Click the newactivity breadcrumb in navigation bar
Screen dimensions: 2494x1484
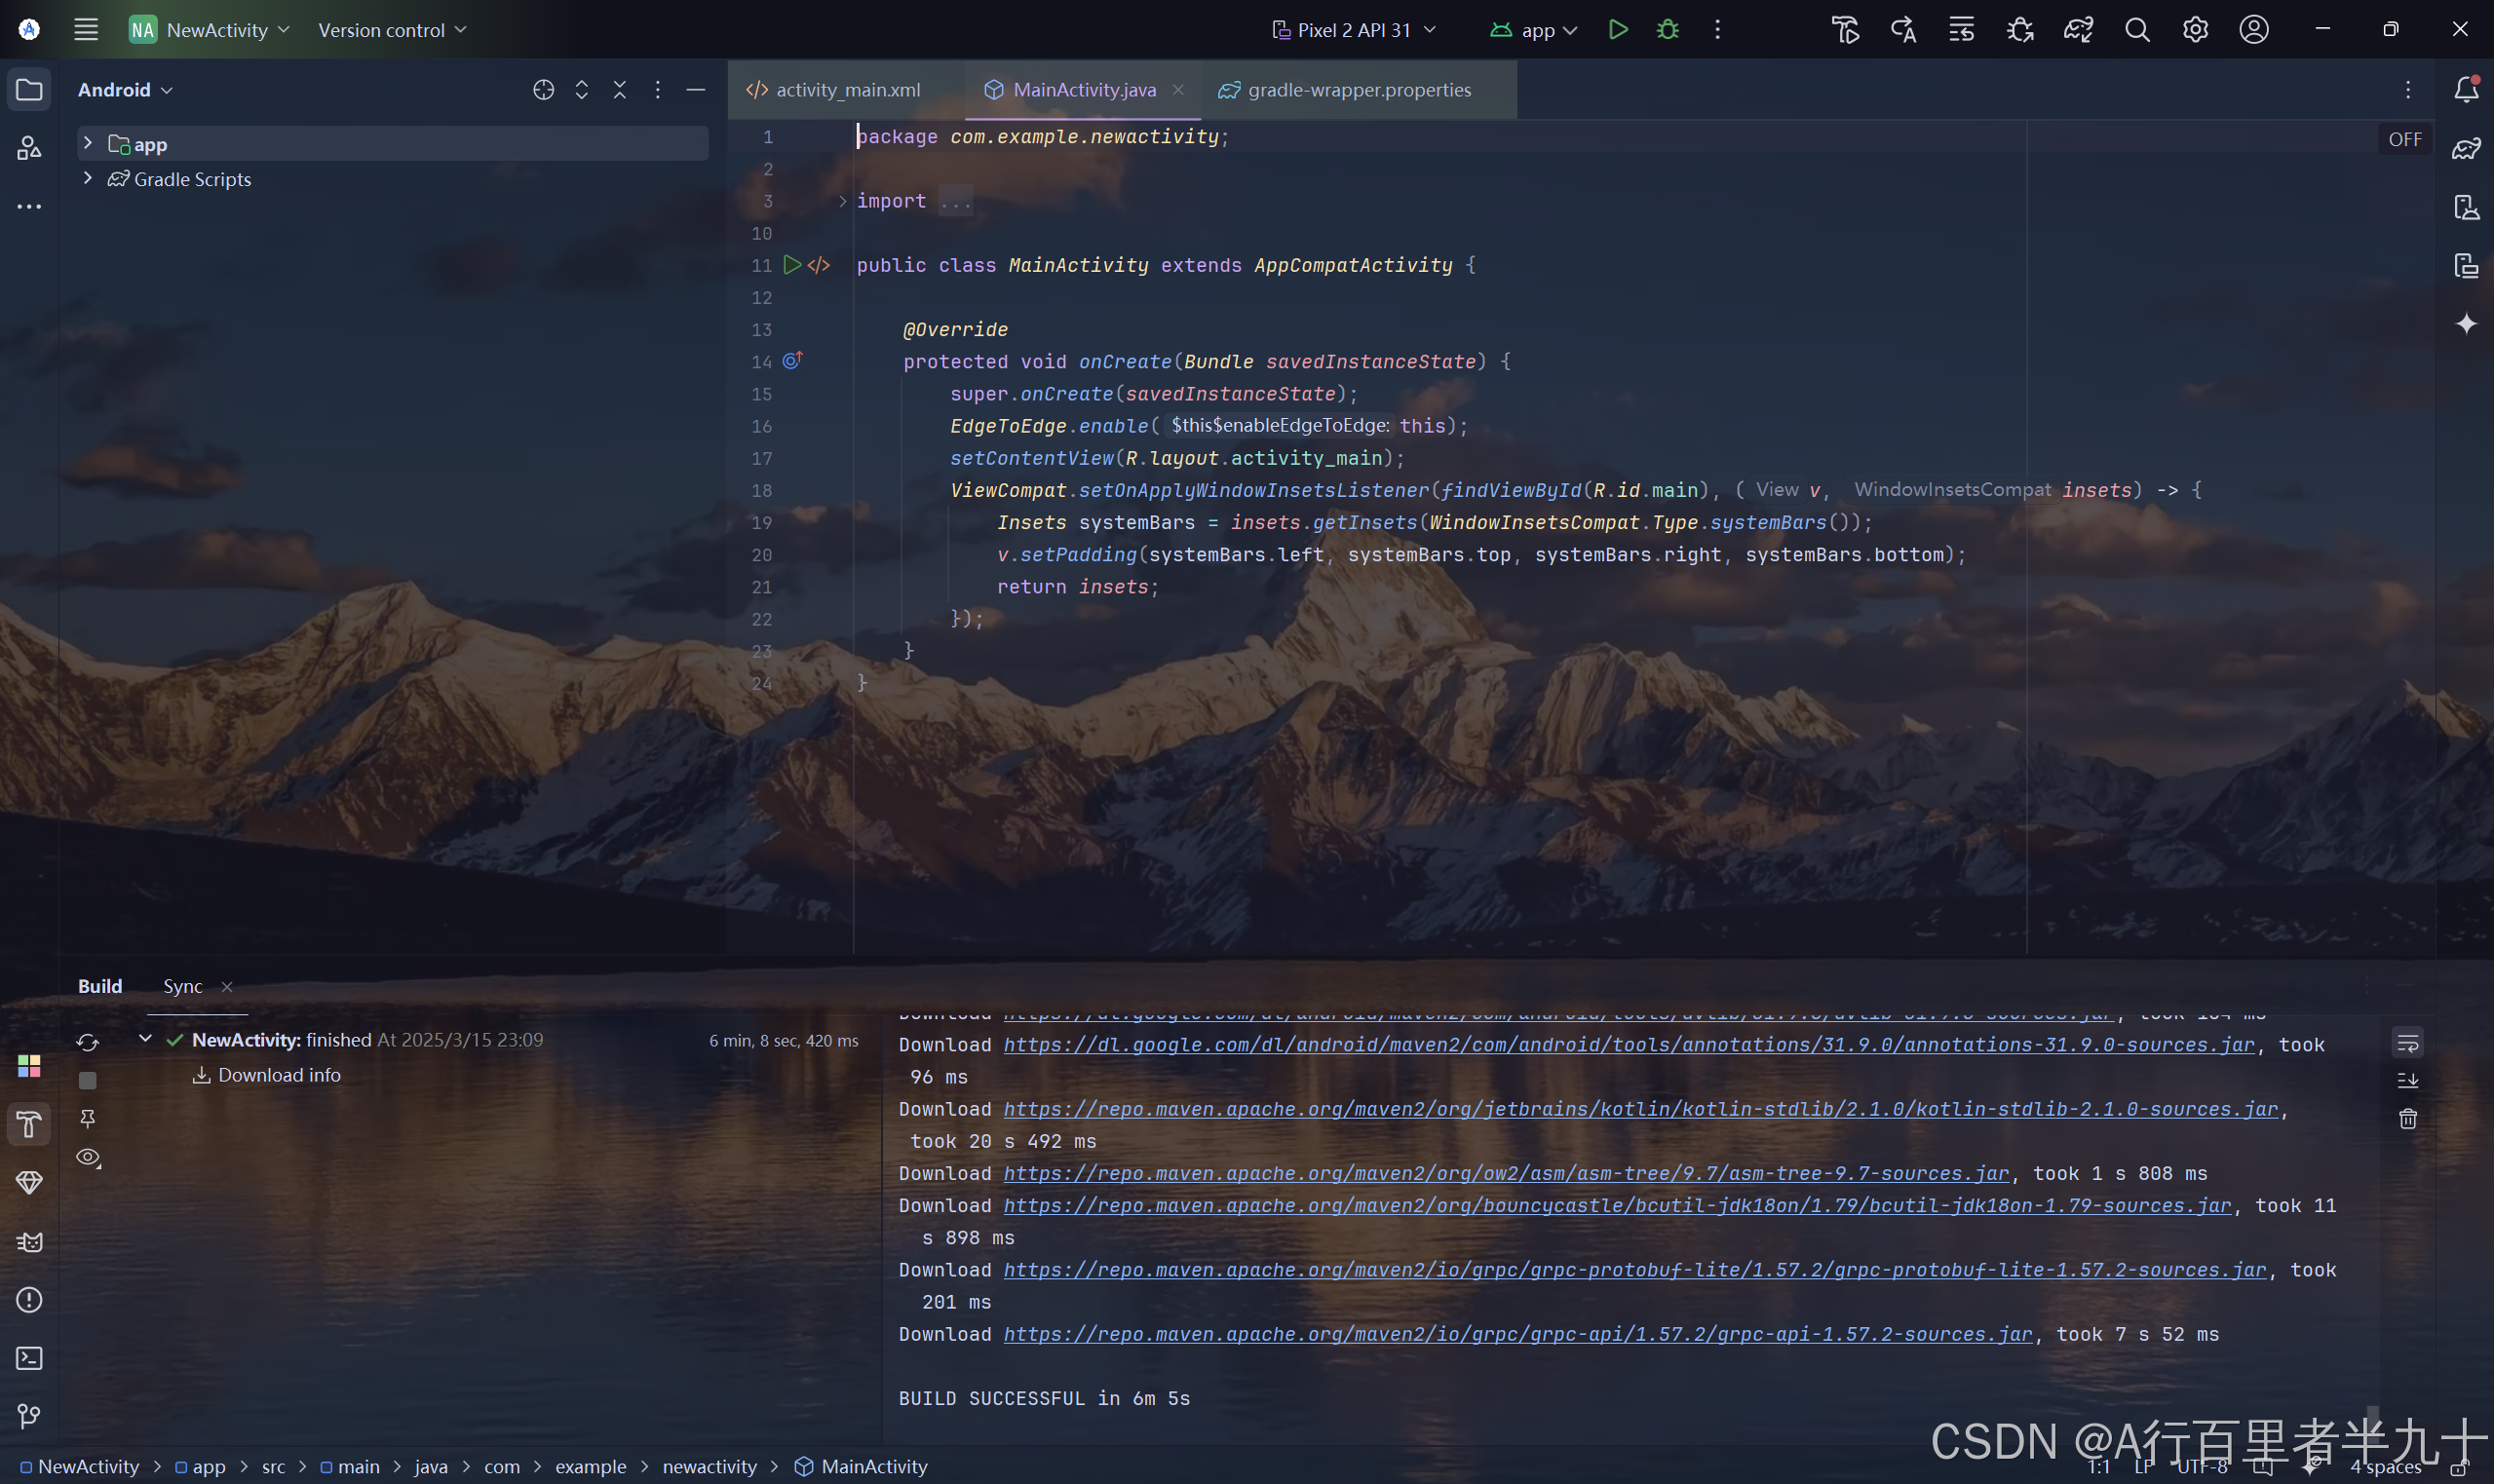click(709, 1466)
